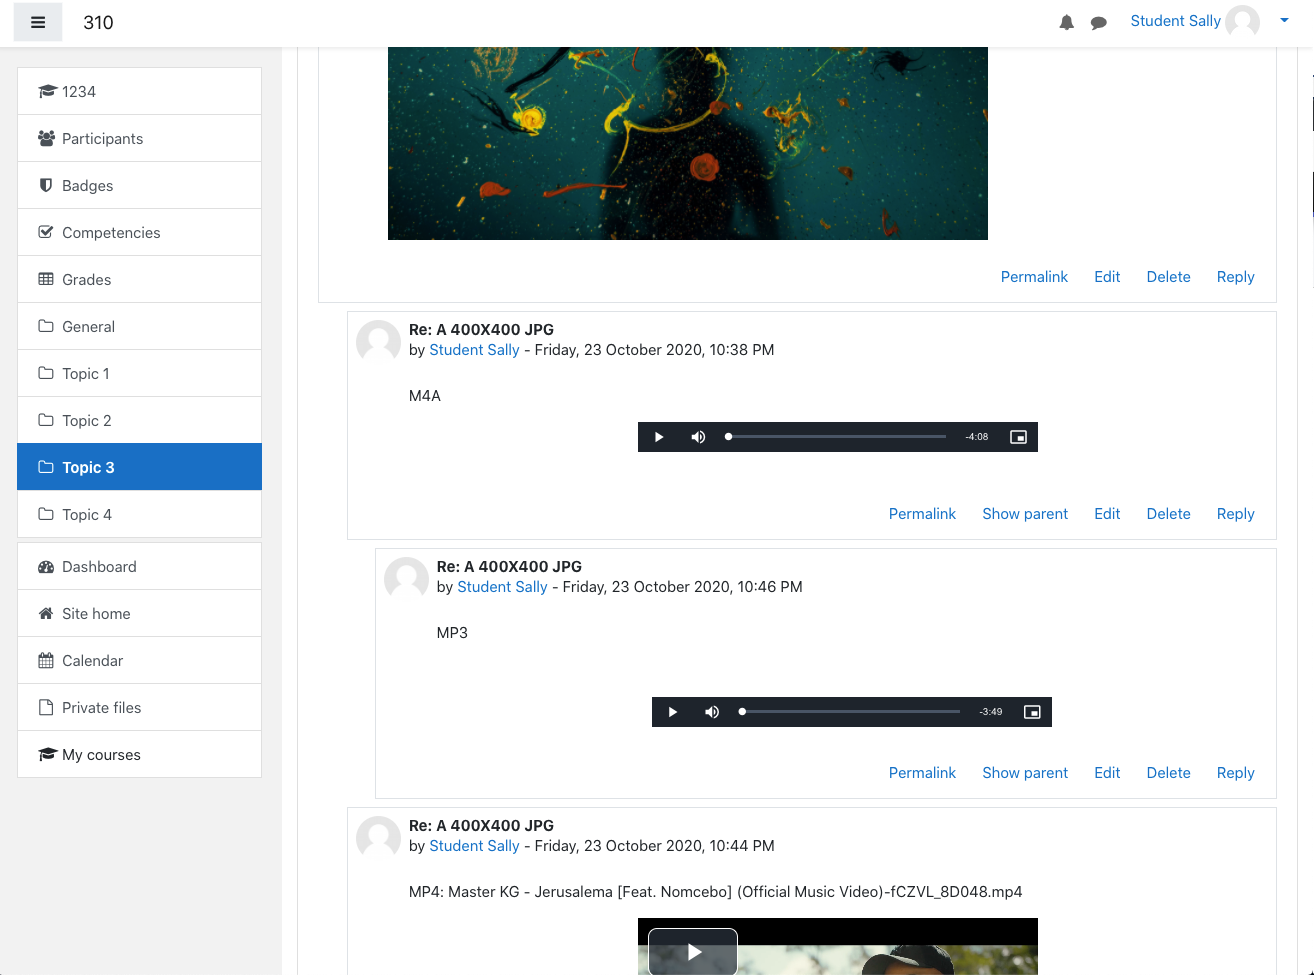Jump to the General section
Image resolution: width=1314 pixels, height=975 pixels.
(x=140, y=326)
